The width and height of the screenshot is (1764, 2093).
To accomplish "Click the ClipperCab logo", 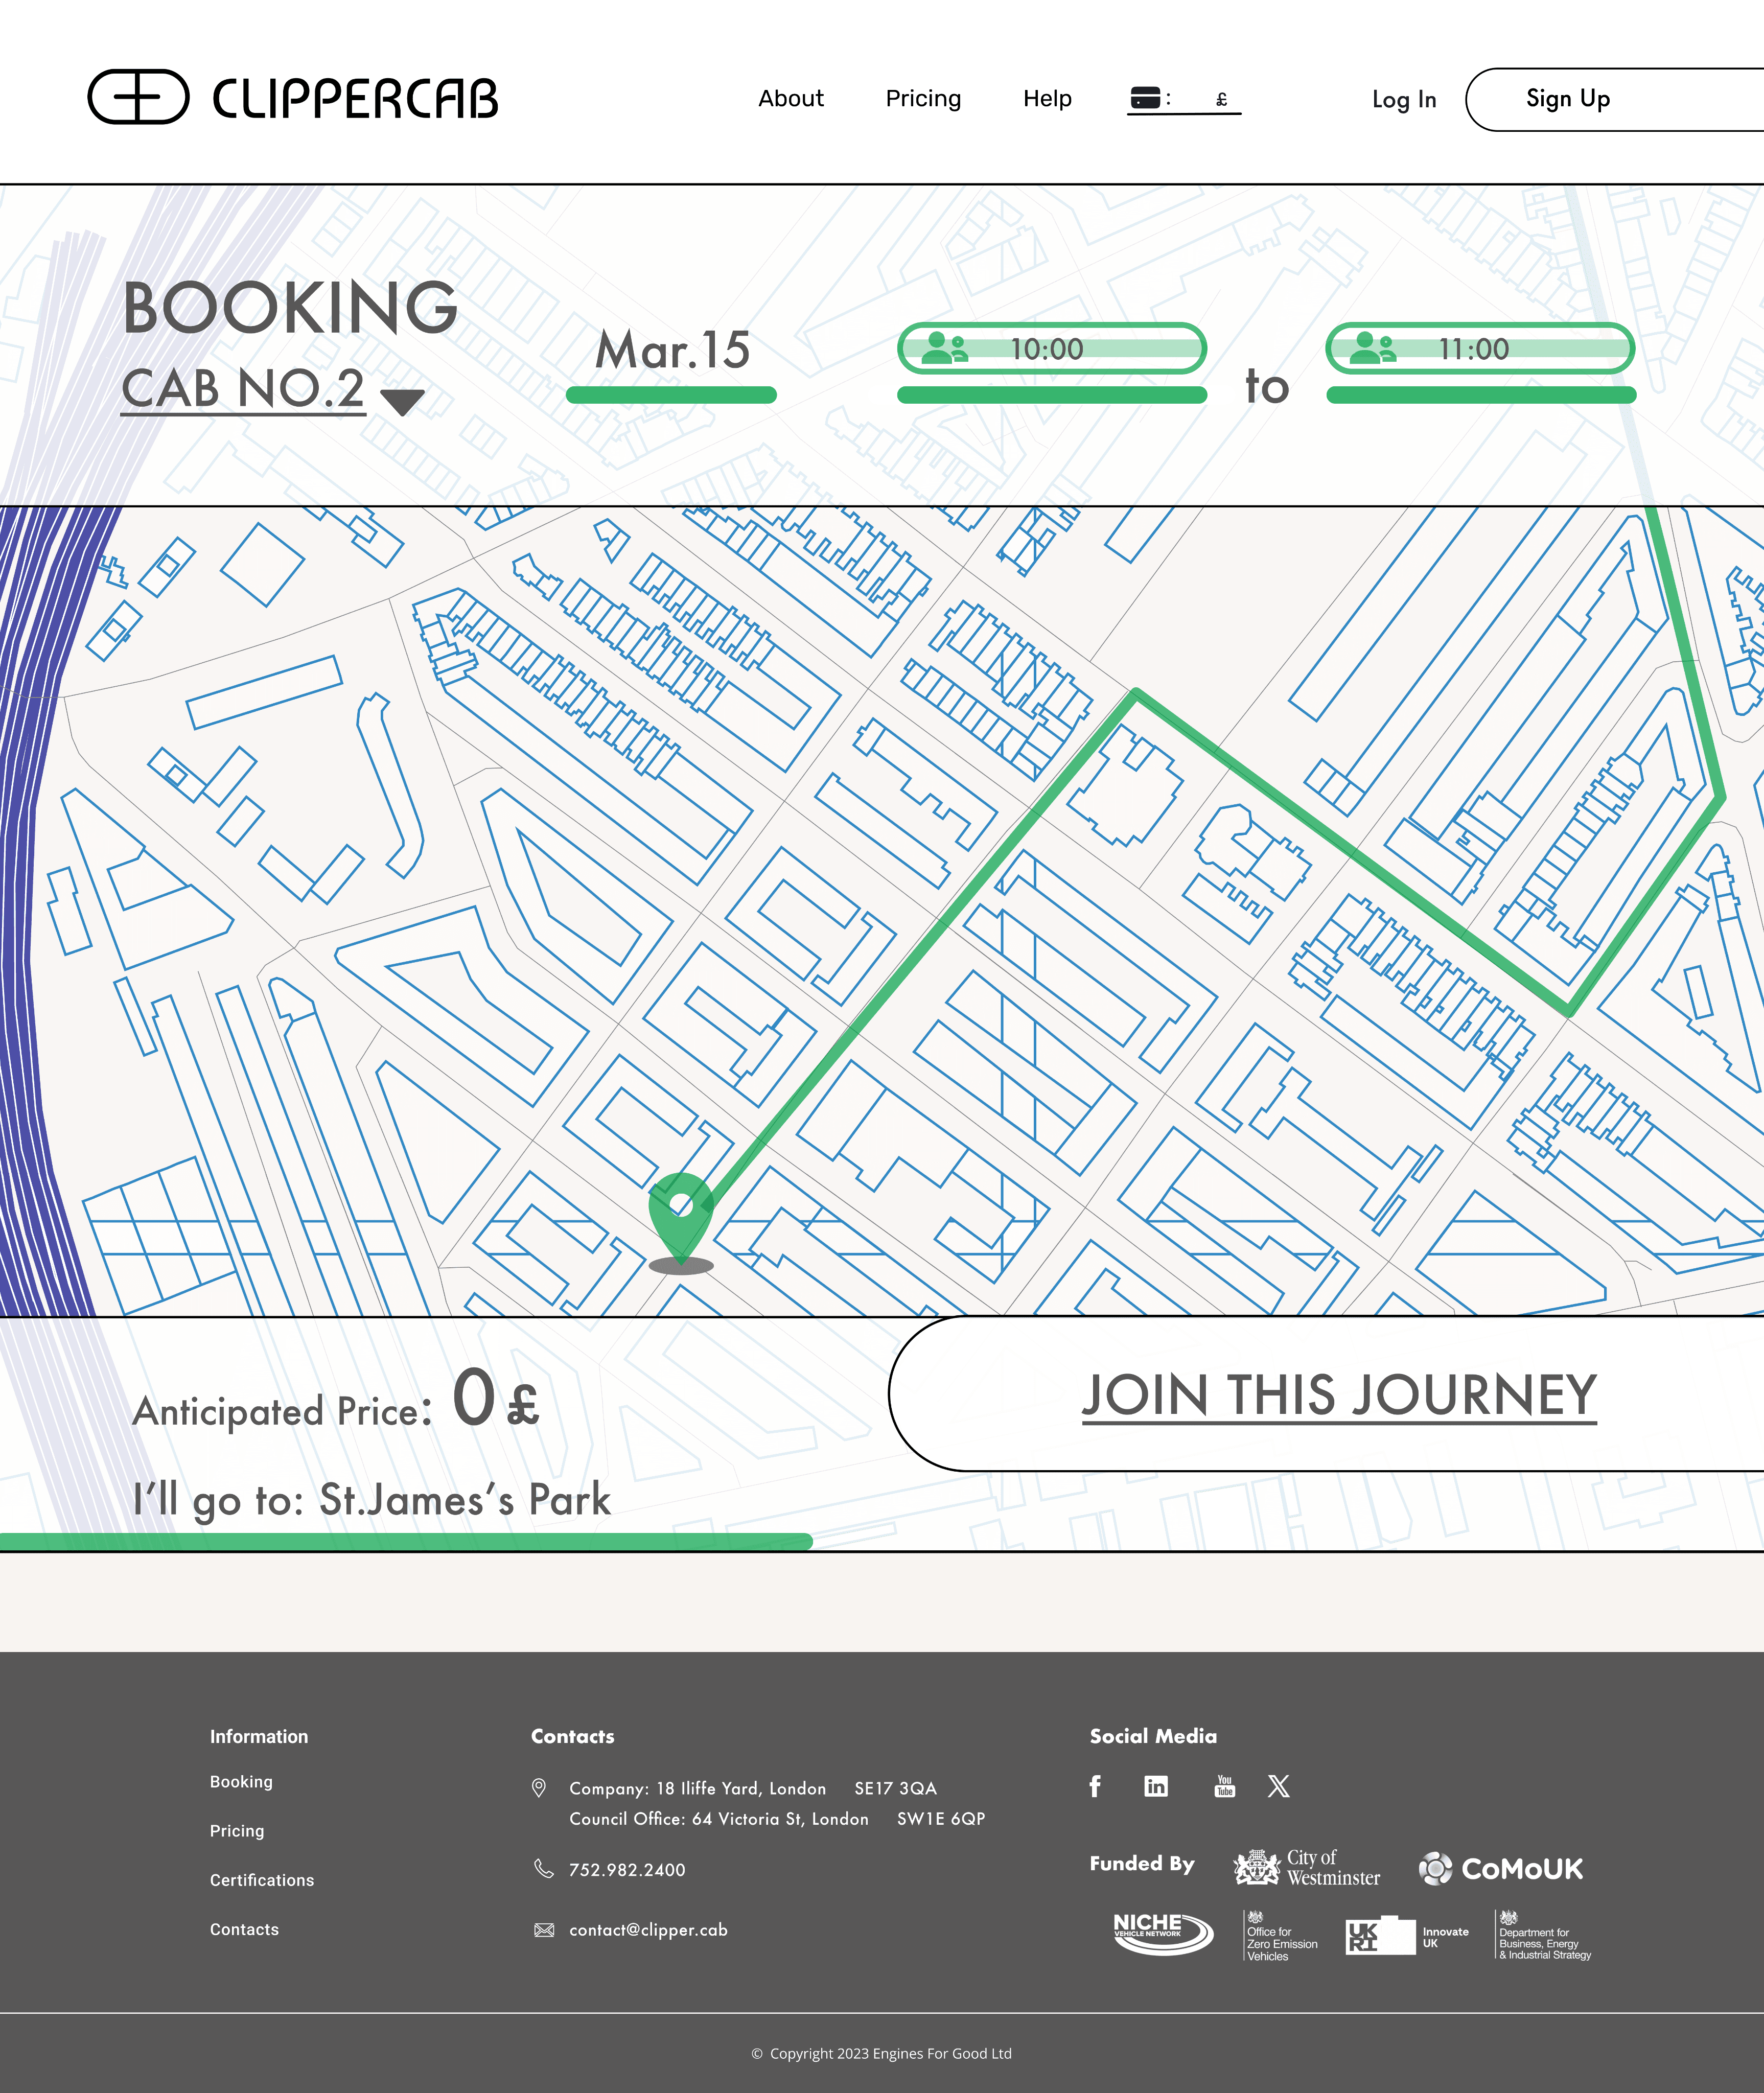I will [293, 97].
